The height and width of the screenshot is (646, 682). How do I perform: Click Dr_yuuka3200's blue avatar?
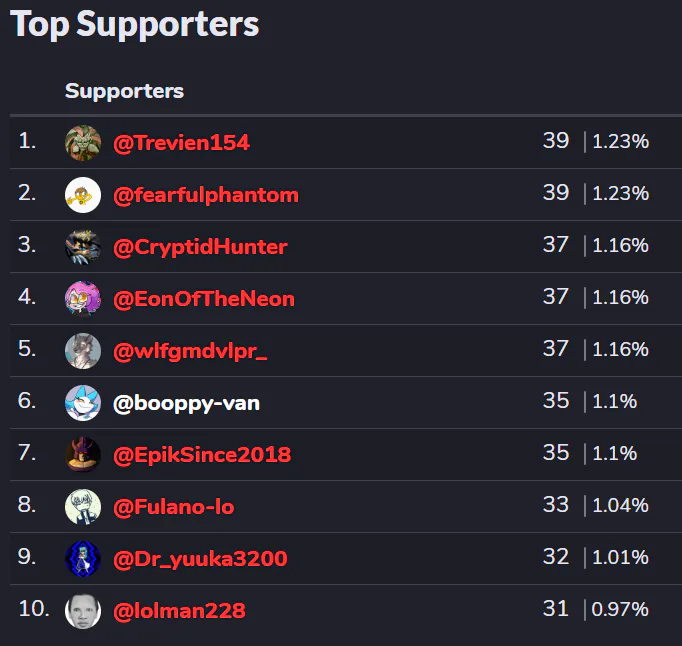(83, 559)
